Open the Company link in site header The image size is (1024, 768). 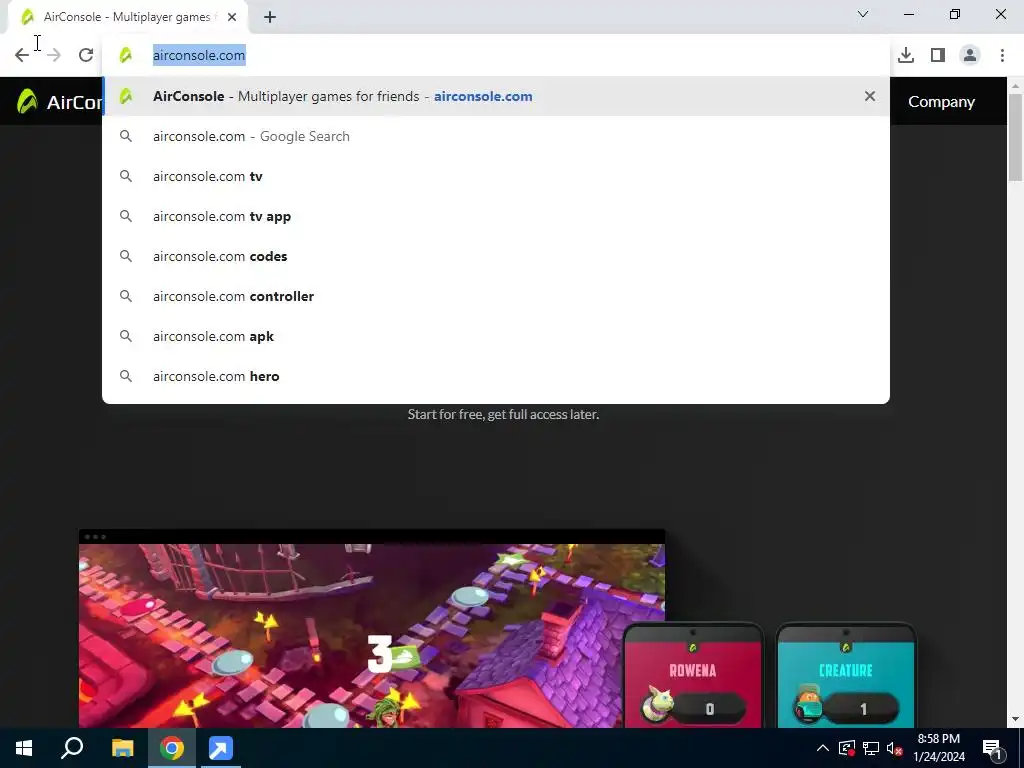tap(941, 102)
